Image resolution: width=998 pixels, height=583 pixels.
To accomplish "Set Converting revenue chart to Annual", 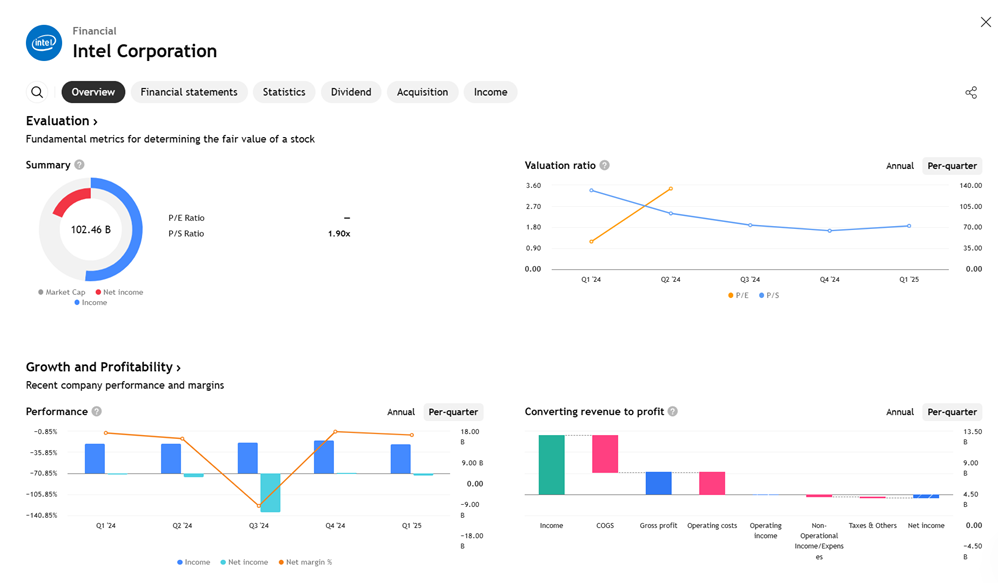I will (899, 412).
